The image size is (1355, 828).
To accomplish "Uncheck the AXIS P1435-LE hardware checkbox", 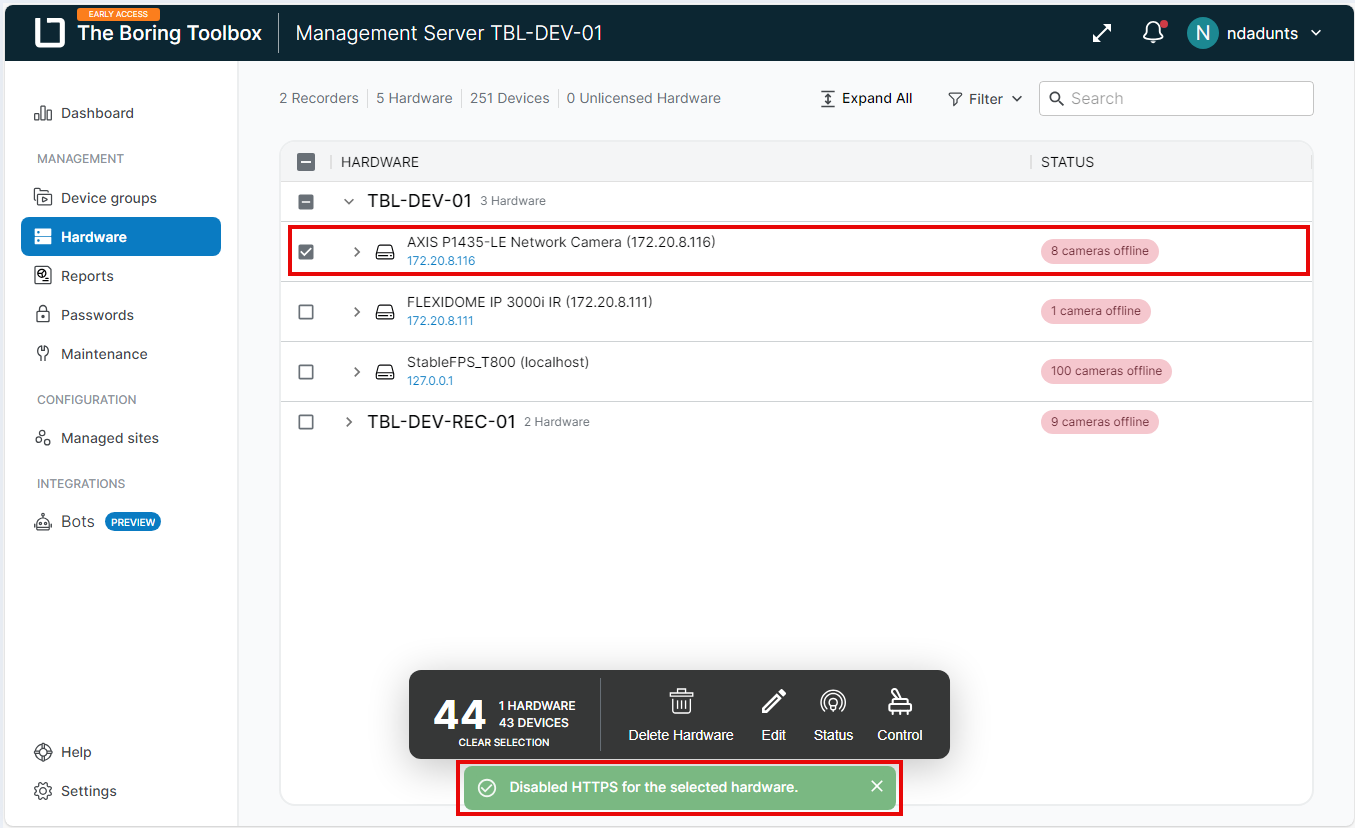I will (x=306, y=252).
